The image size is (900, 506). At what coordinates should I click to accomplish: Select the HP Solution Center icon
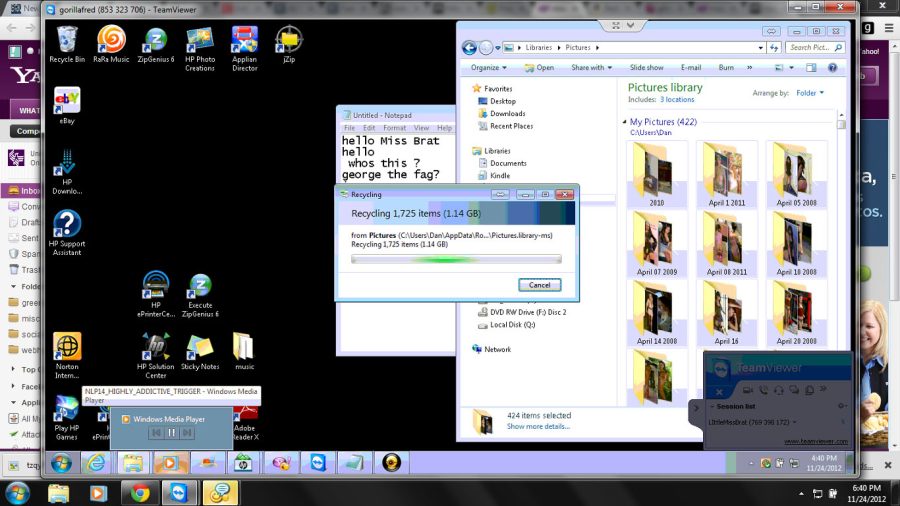(156, 356)
